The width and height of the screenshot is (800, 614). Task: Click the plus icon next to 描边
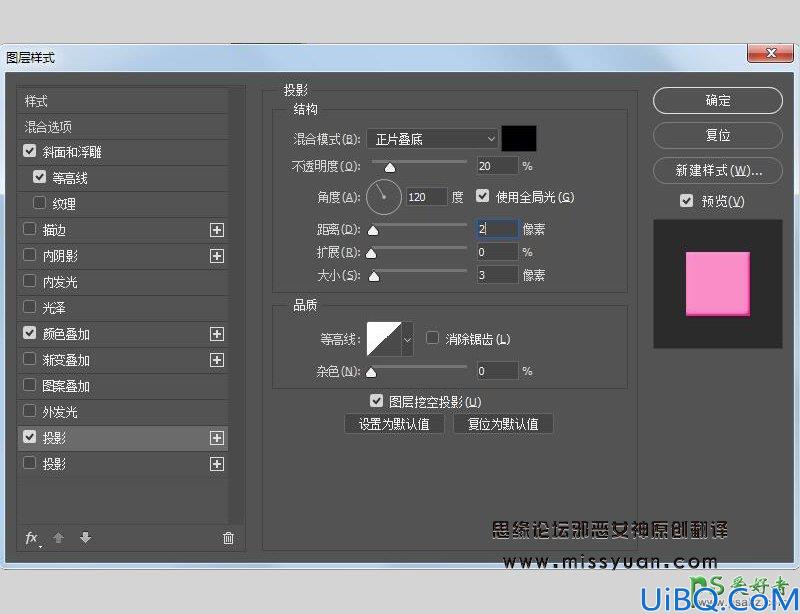217,230
